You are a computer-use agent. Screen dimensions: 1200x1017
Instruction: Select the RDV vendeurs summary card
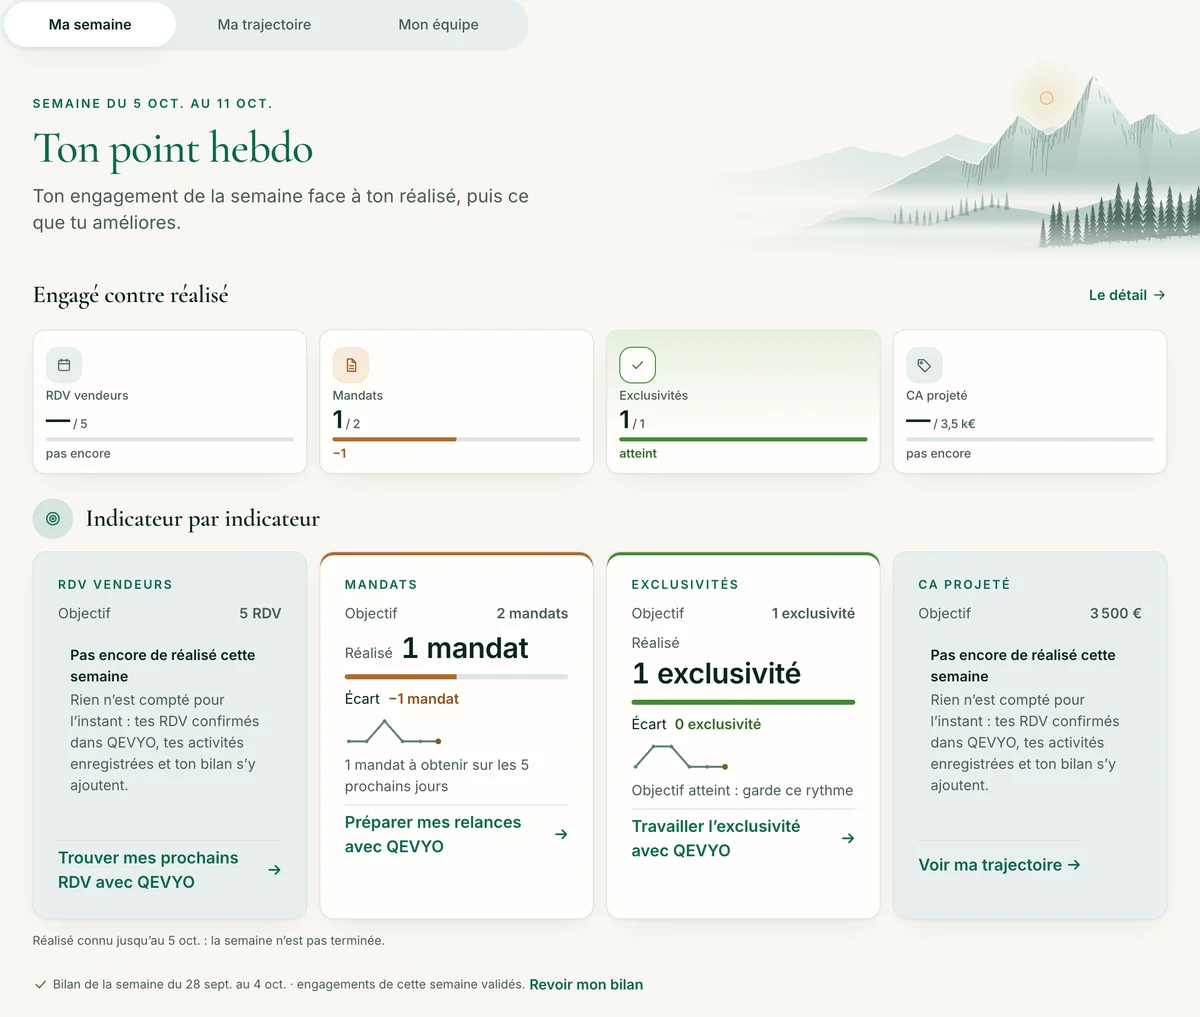[x=170, y=402]
